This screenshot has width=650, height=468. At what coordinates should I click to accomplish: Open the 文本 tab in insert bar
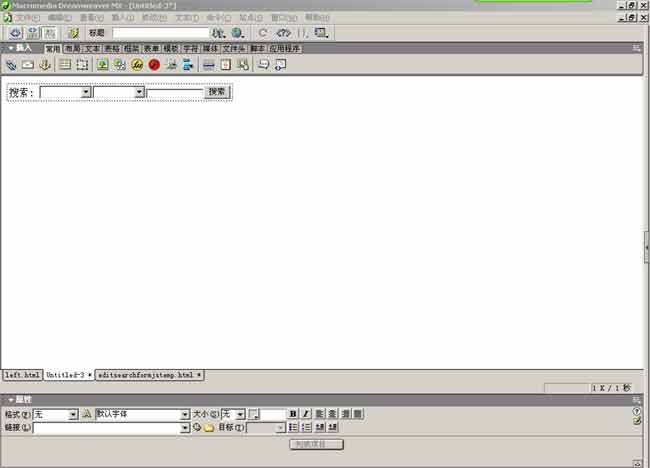coord(92,48)
